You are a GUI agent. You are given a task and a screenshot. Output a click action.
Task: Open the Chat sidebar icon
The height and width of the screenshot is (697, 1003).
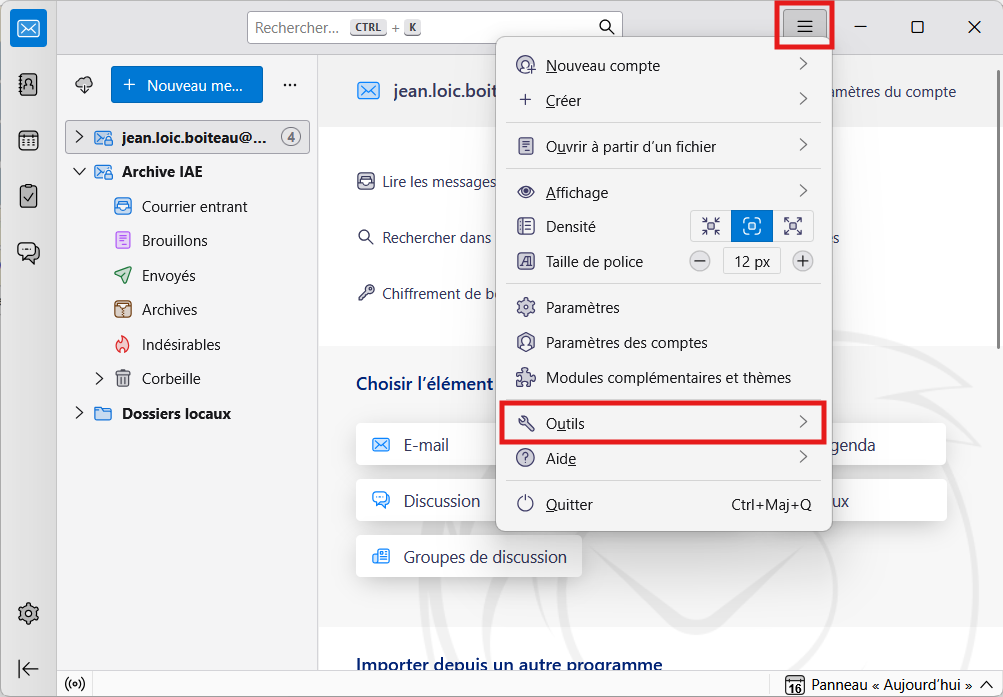coord(28,253)
